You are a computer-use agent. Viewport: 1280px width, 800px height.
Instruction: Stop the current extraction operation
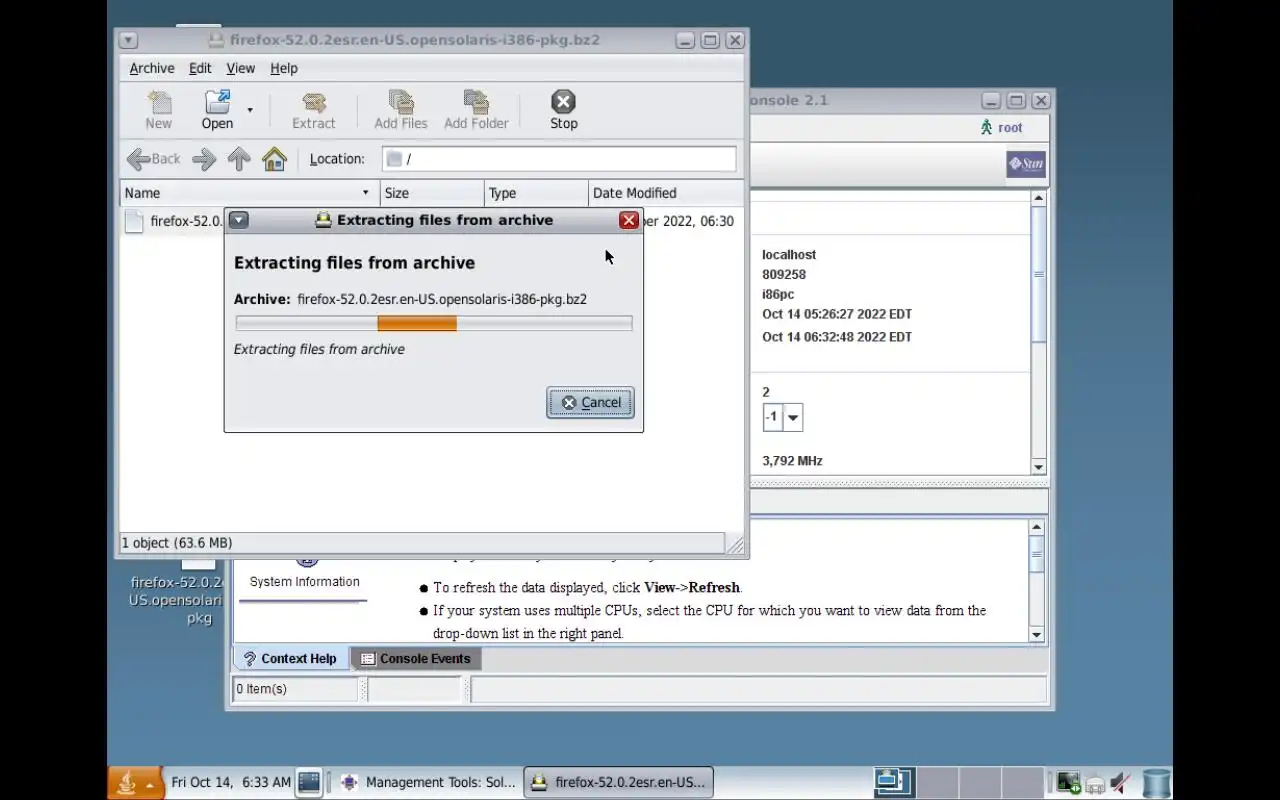click(x=564, y=110)
